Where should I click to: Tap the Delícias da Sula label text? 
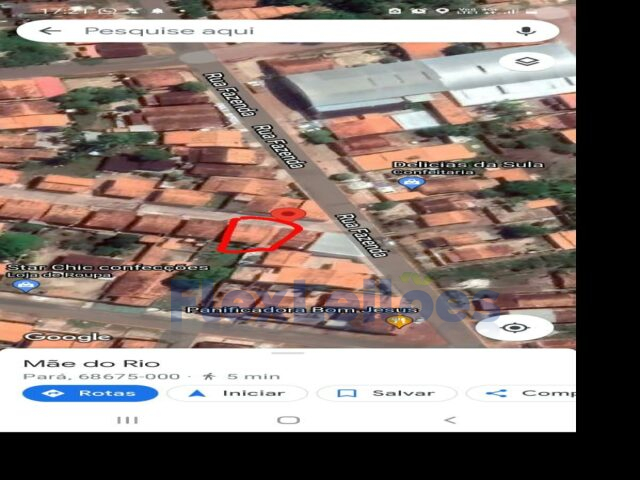468,167
